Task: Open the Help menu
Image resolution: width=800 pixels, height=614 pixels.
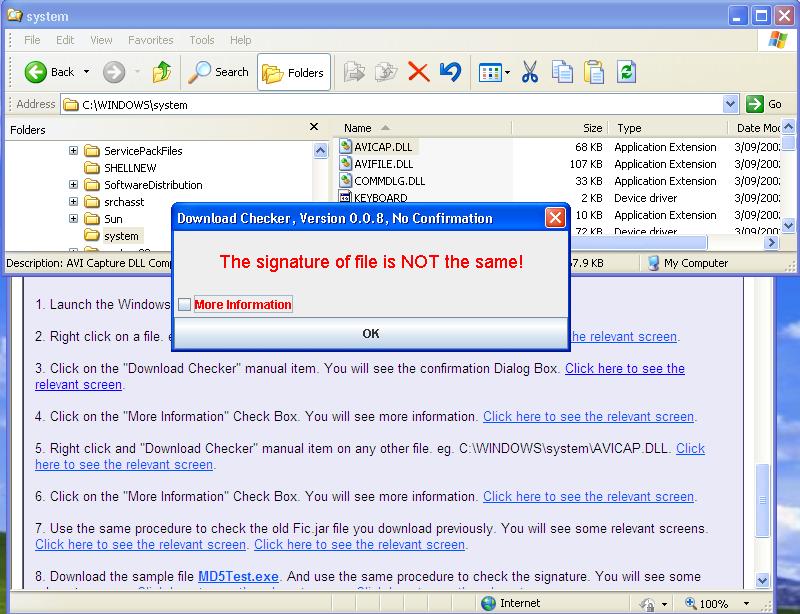Action: 240,40
